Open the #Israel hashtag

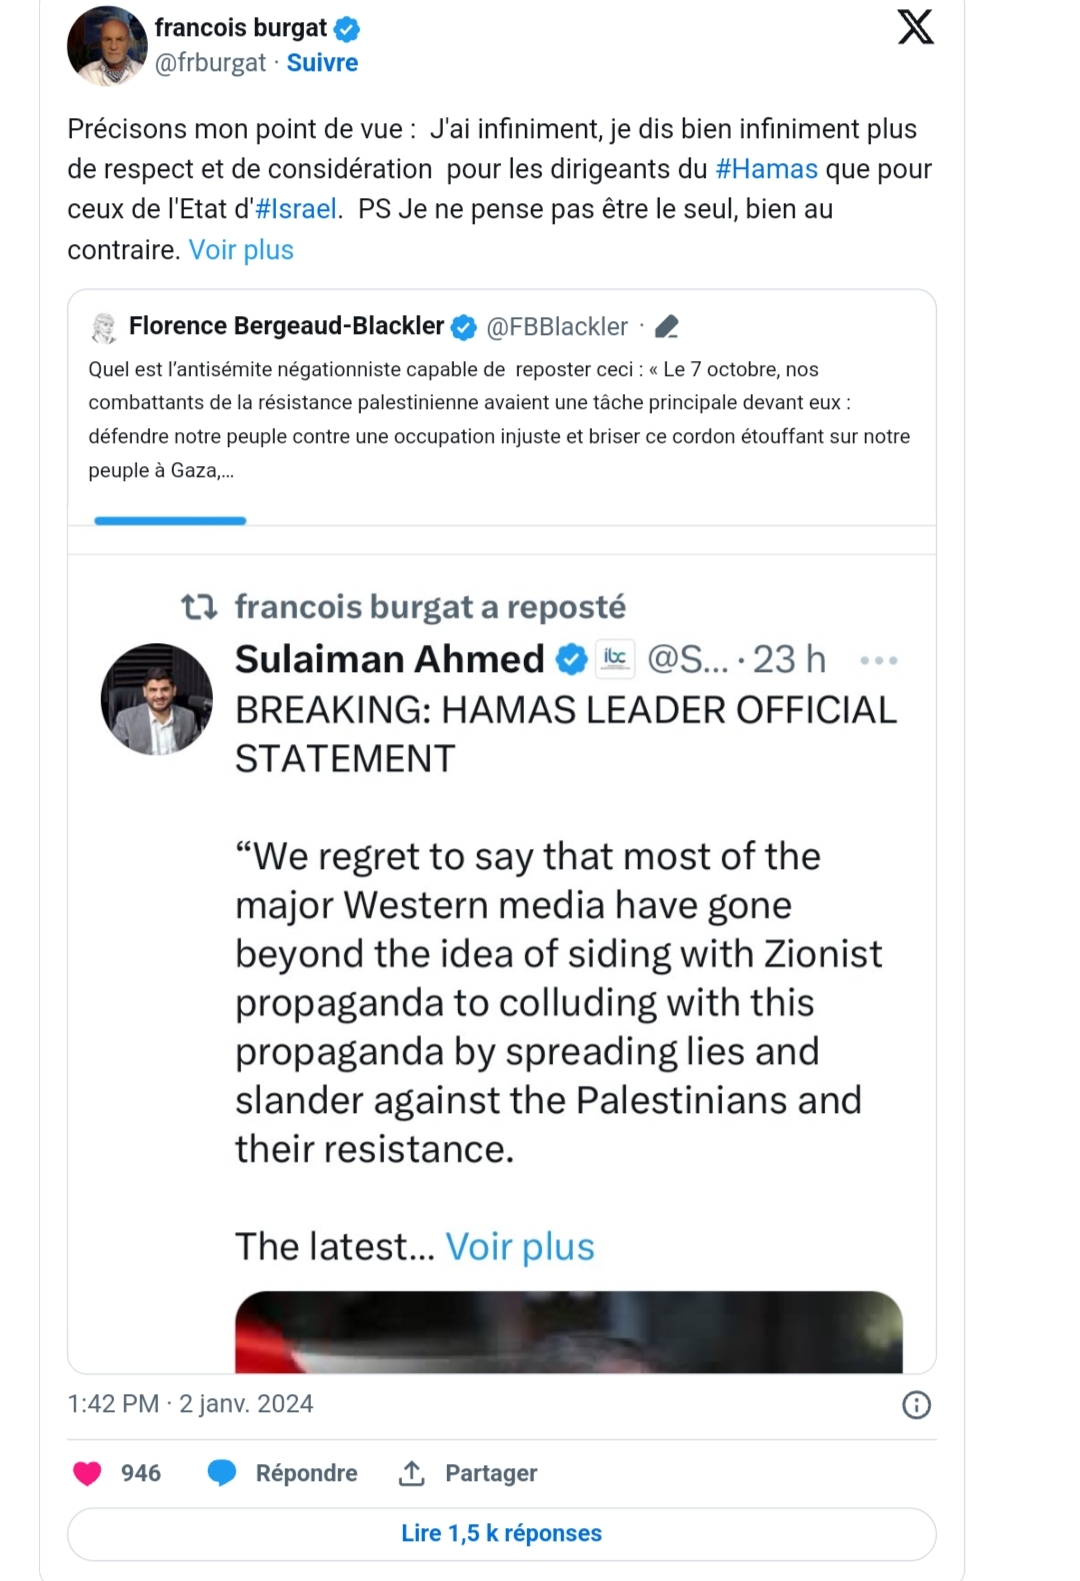coord(296,209)
